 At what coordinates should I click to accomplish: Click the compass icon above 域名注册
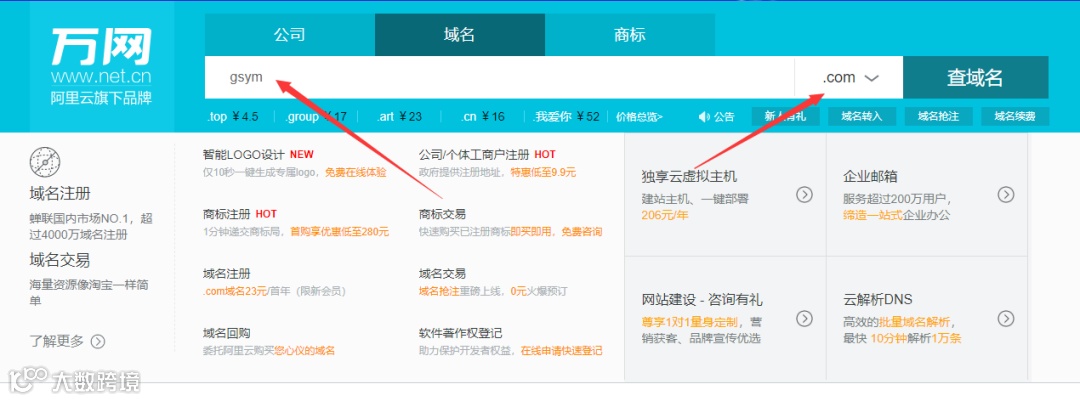45,163
